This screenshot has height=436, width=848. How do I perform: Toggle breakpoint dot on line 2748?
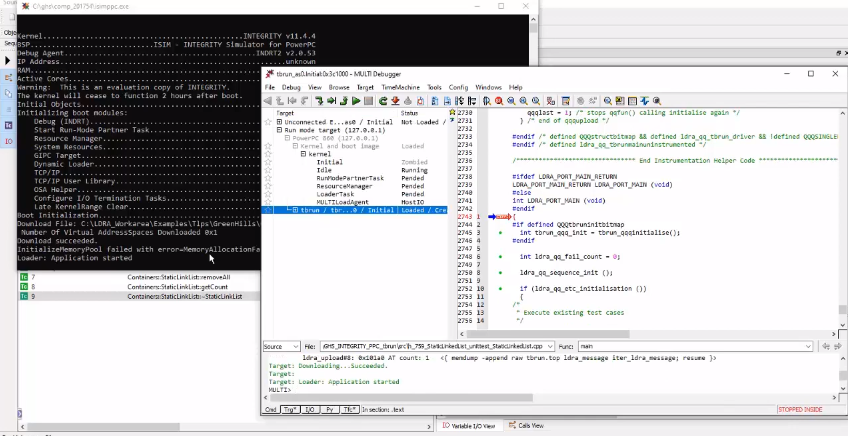500,256
